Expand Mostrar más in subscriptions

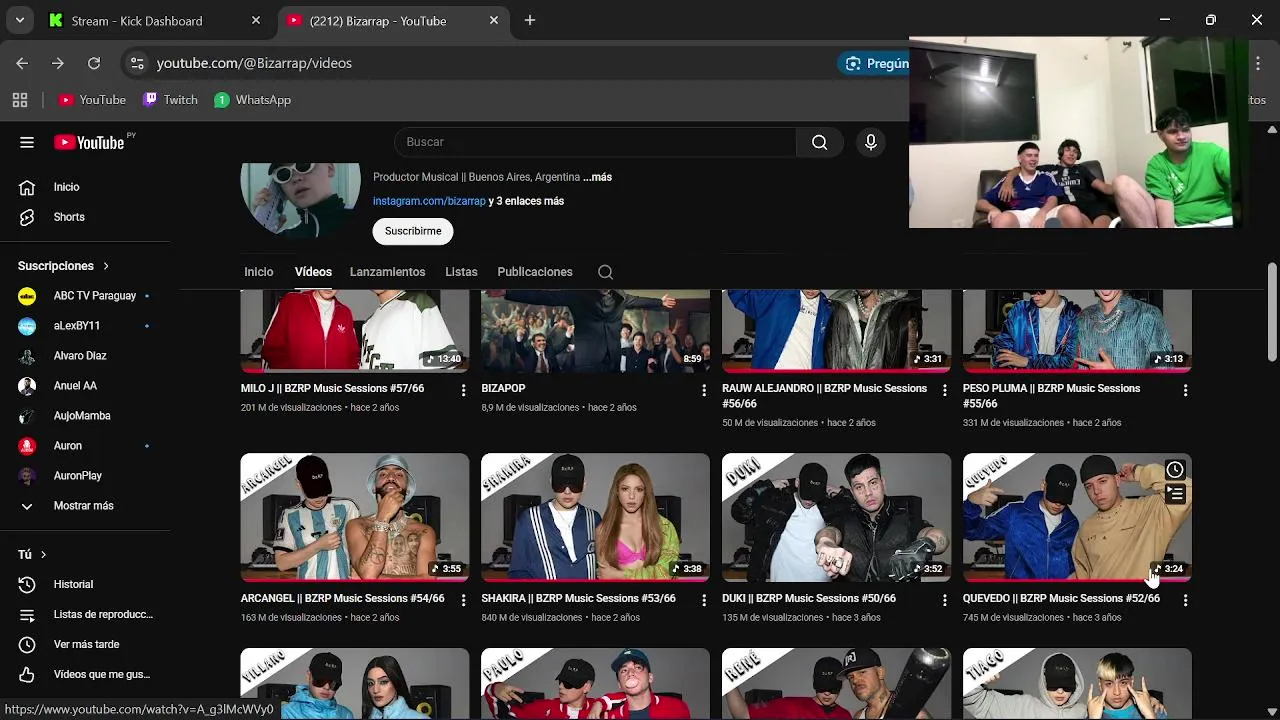click(85, 506)
